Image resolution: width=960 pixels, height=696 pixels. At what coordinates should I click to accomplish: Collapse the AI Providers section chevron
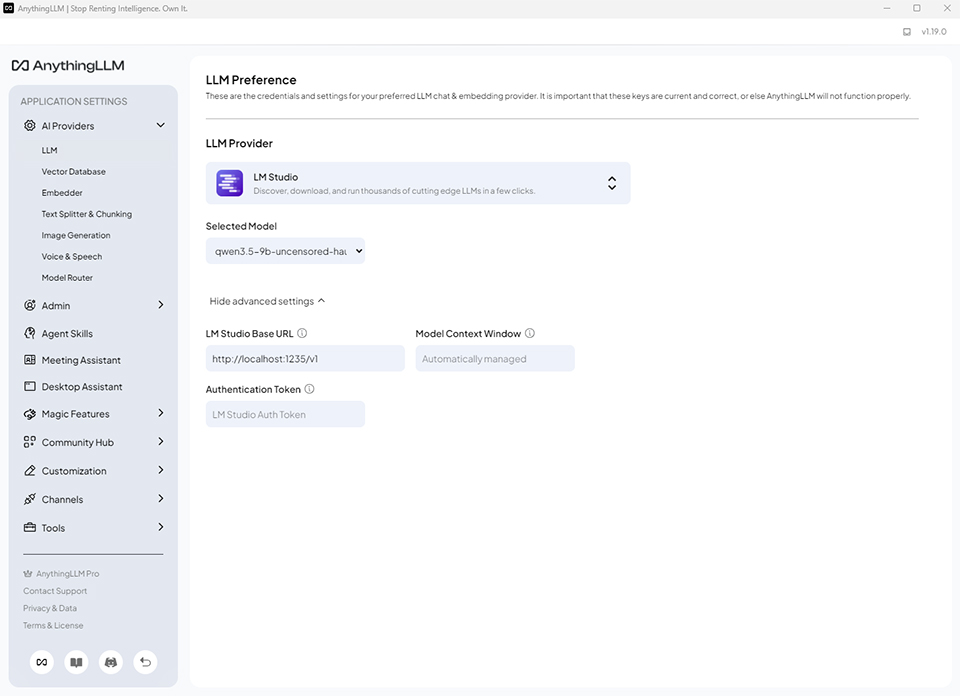(160, 125)
